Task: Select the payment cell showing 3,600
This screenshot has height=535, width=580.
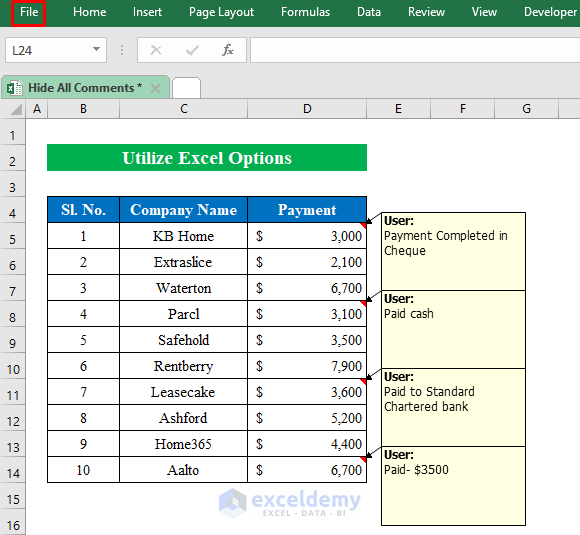Action: click(307, 392)
